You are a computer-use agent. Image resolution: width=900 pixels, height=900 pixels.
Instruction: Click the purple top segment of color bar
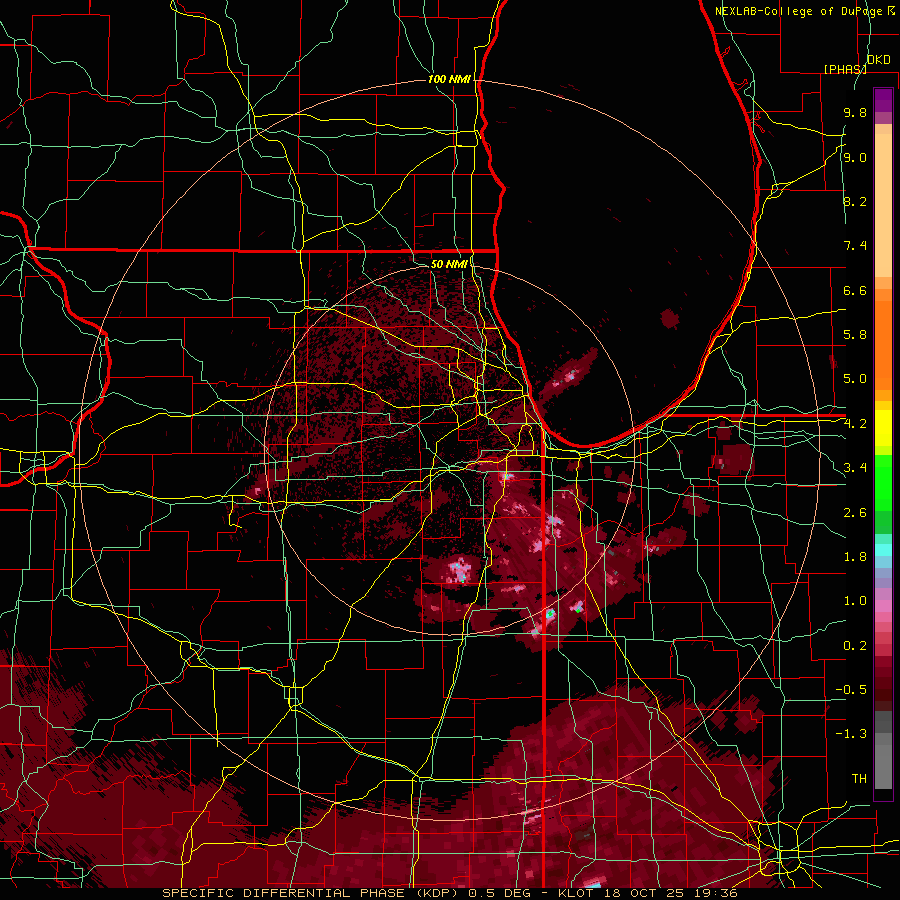[x=883, y=101]
